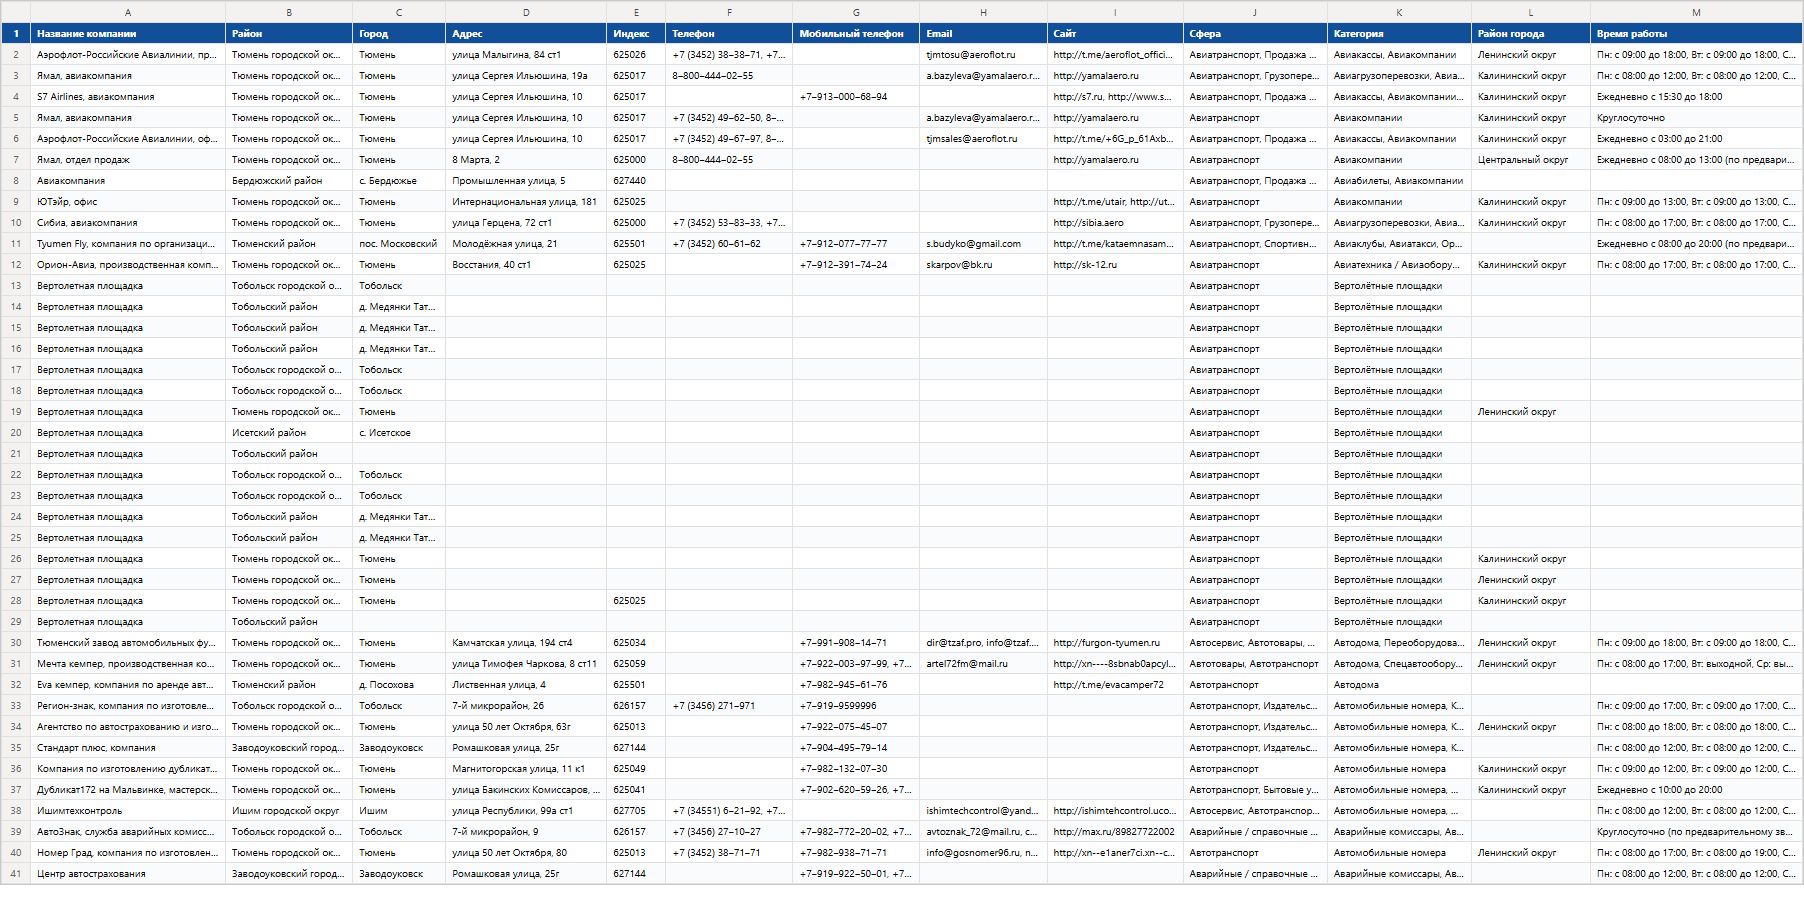Click the mobile number +7-919-9599996
Image resolution: width=1804 pixels, height=902 pixels.
pyautogui.click(x=856, y=706)
